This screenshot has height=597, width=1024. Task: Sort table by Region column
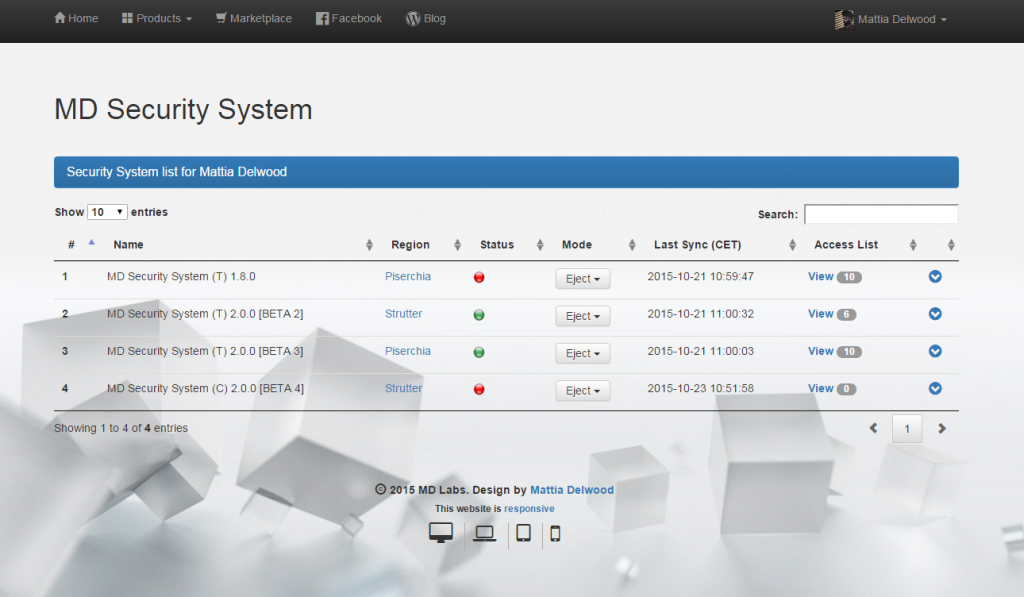[425, 244]
